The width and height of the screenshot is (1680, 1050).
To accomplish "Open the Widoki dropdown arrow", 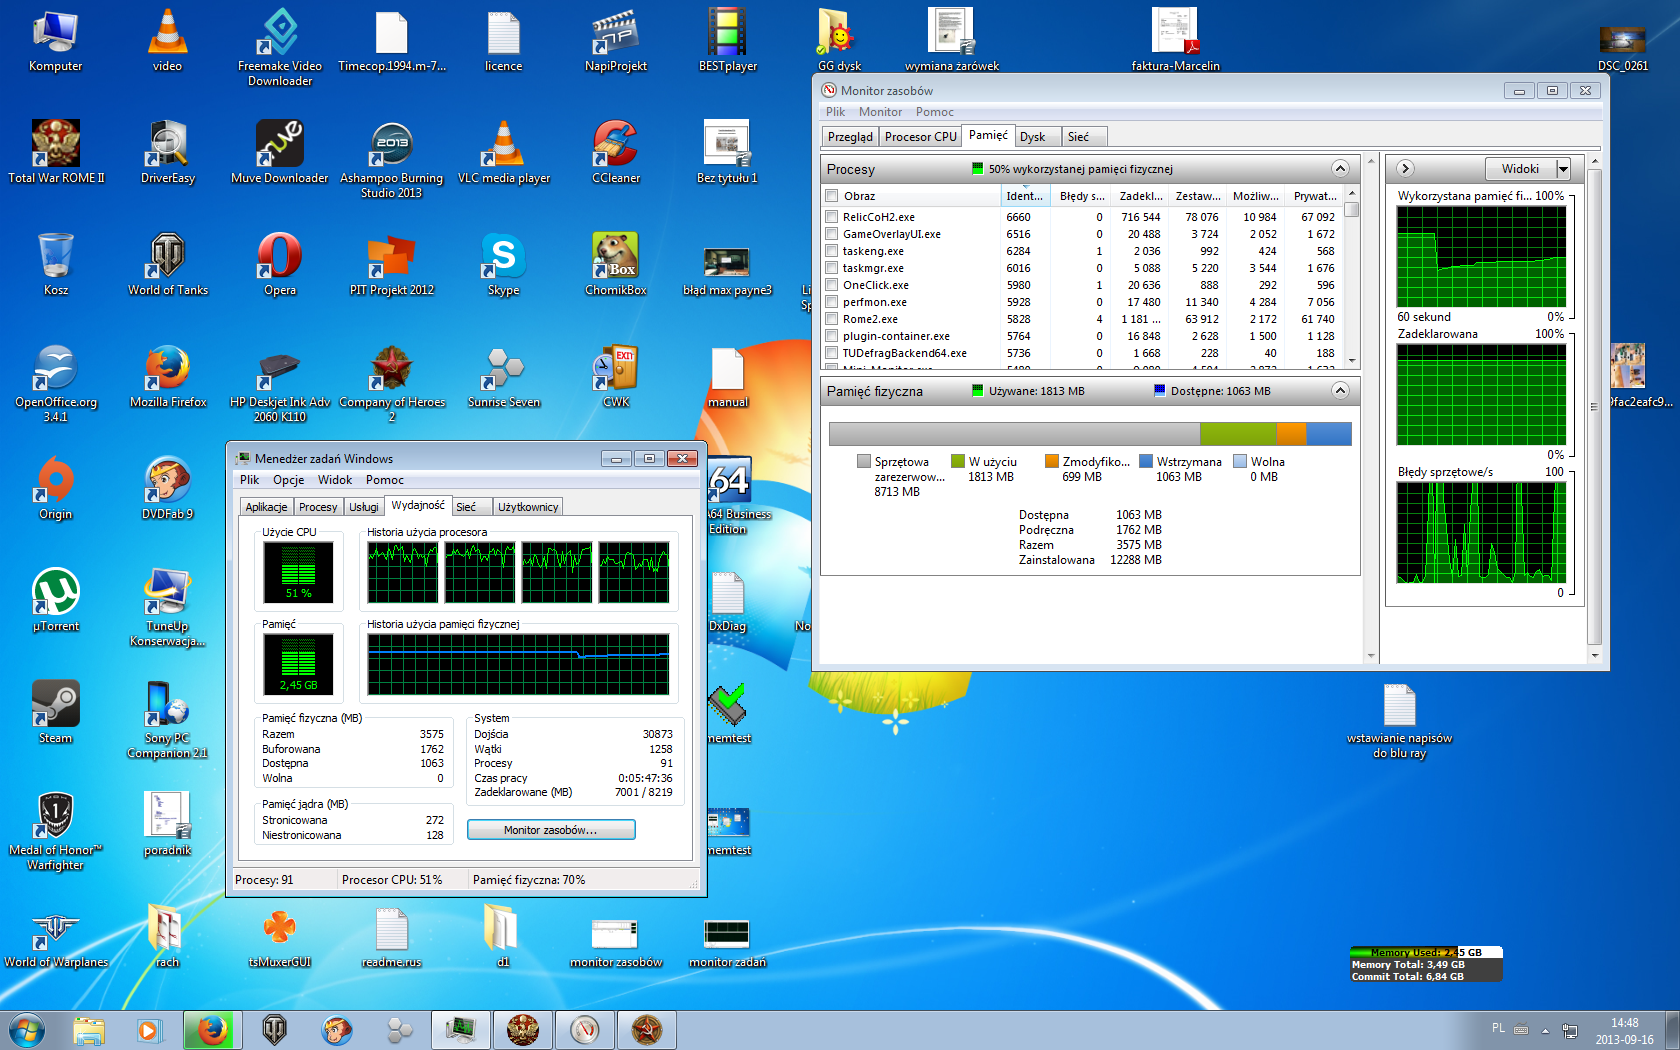I will (x=1563, y=169).
